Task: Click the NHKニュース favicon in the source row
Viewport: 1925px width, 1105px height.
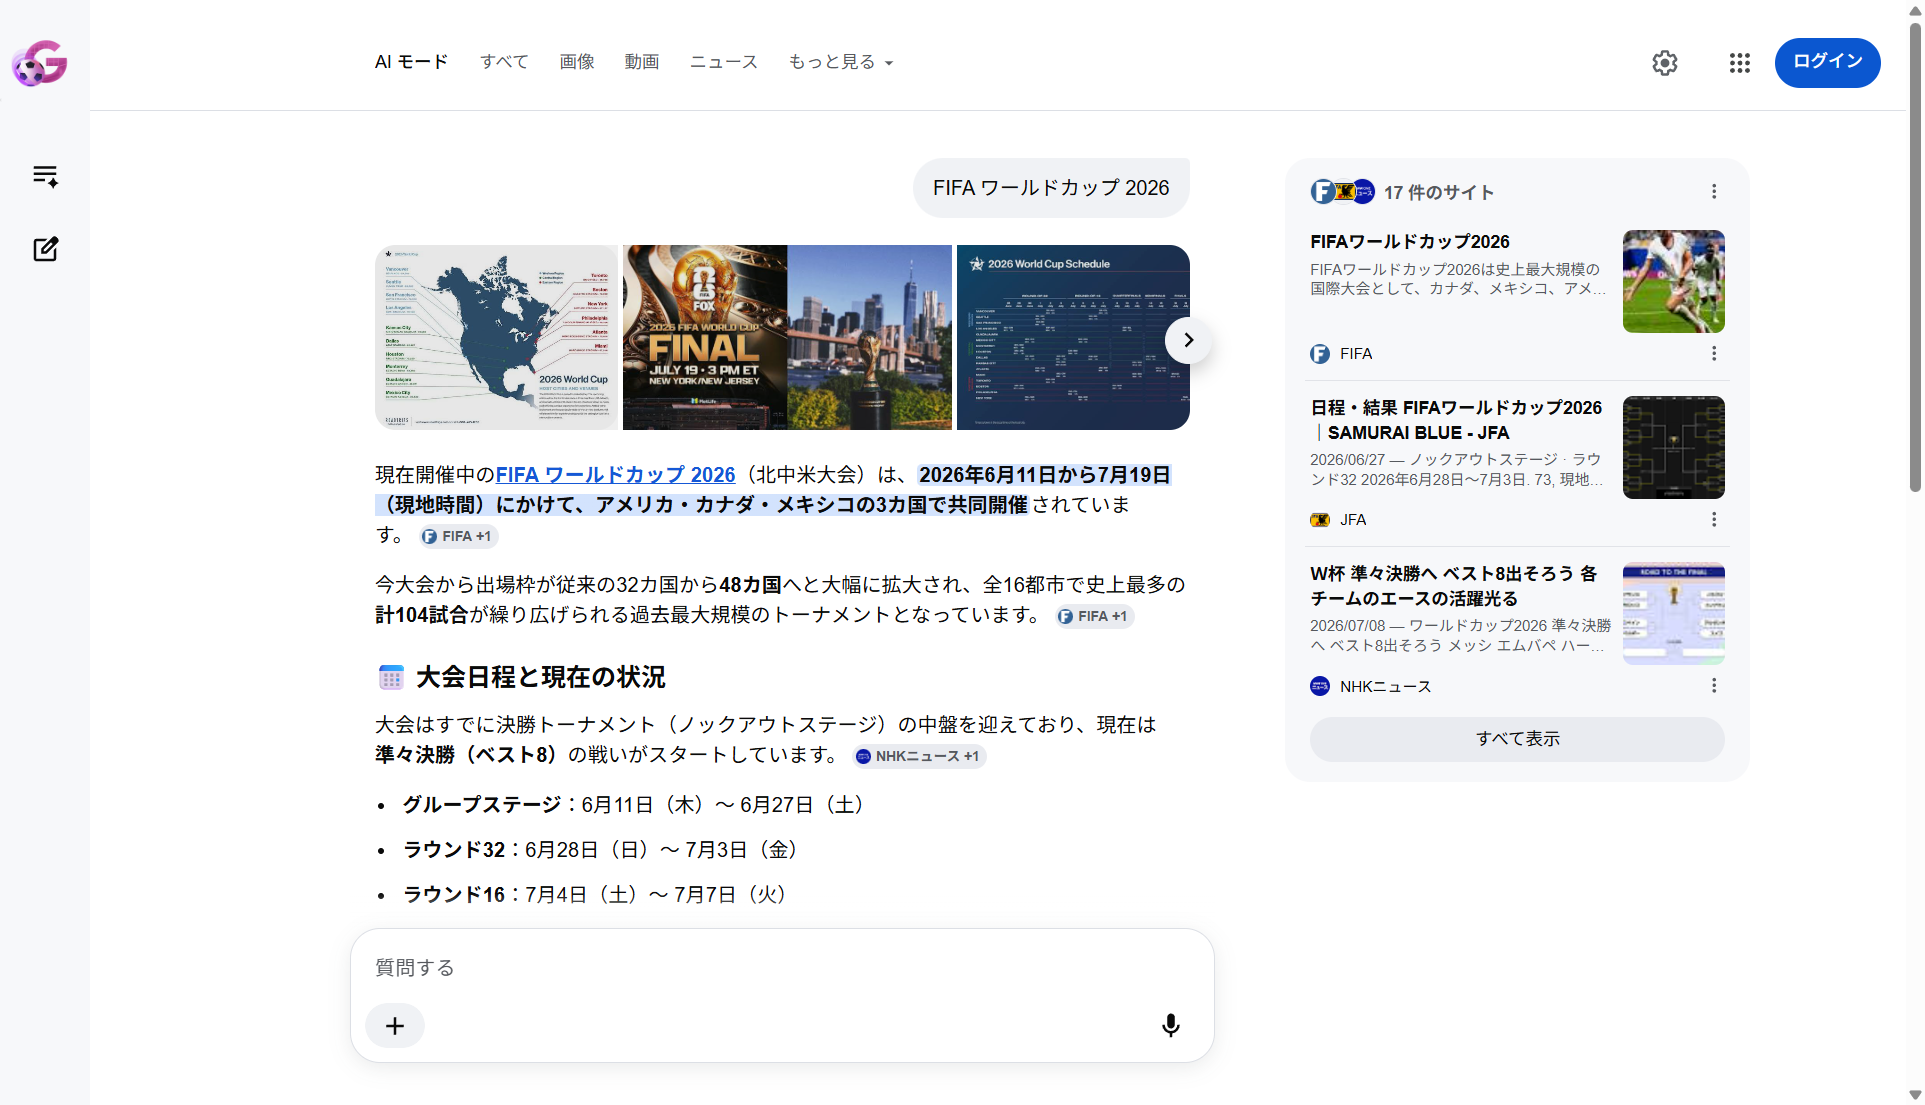Action: (1320, 686)
